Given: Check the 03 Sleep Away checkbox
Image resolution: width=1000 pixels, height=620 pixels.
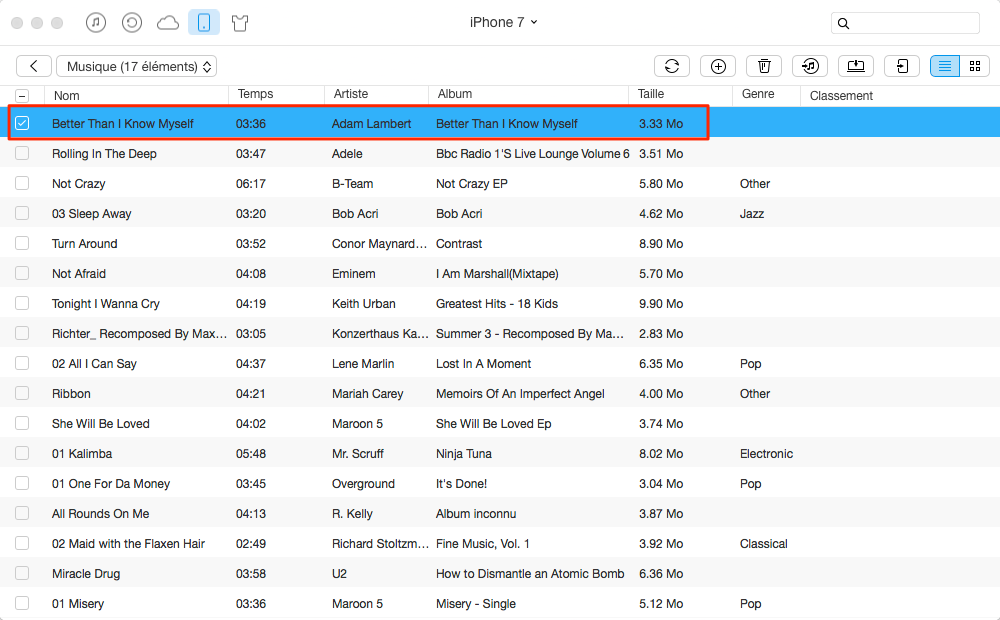Looking at the screenshot, I should tap(22, 213).
